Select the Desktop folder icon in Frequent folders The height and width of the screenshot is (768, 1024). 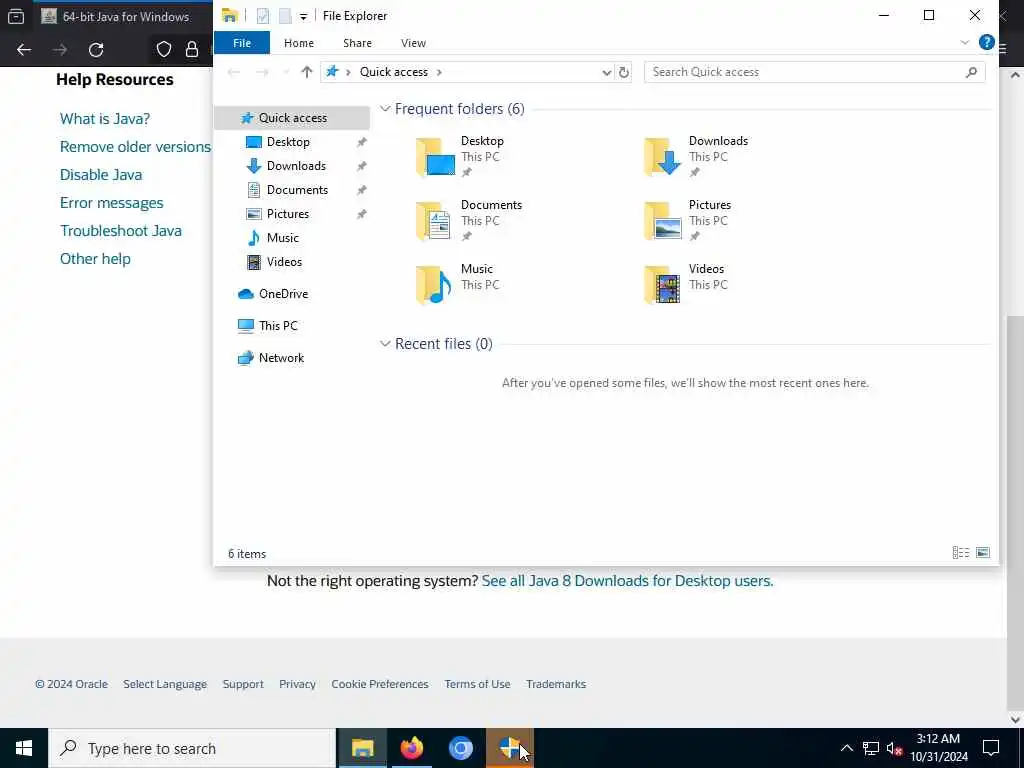(x=436, y=157)
